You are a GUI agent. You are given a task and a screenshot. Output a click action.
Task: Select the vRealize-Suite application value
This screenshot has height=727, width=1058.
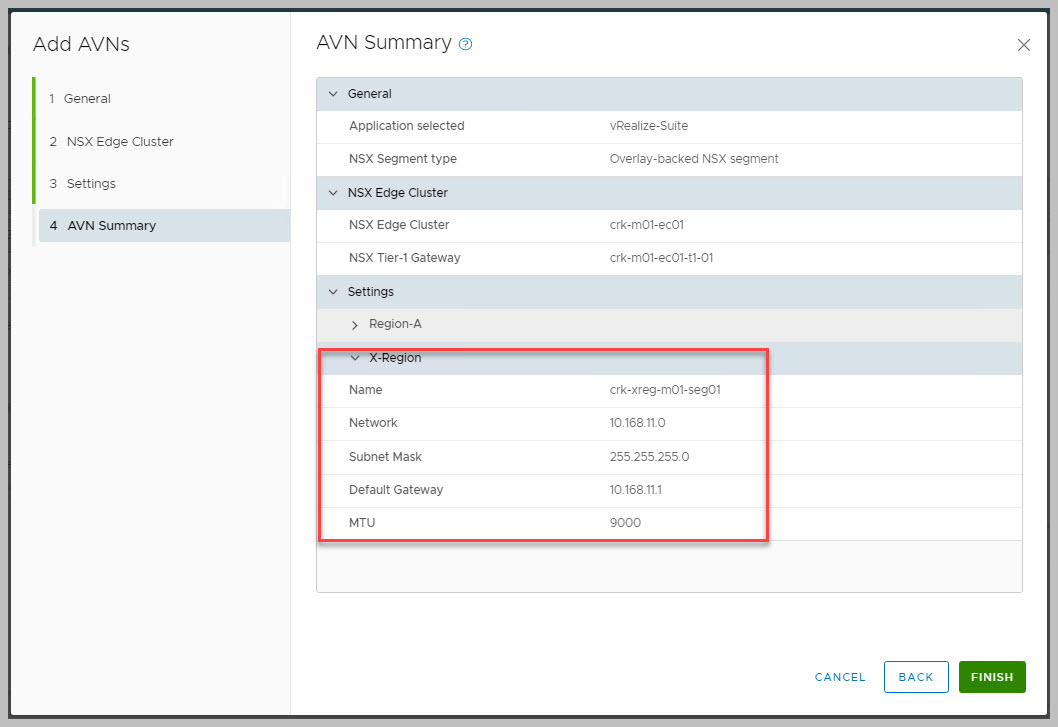tap(648, 126)
